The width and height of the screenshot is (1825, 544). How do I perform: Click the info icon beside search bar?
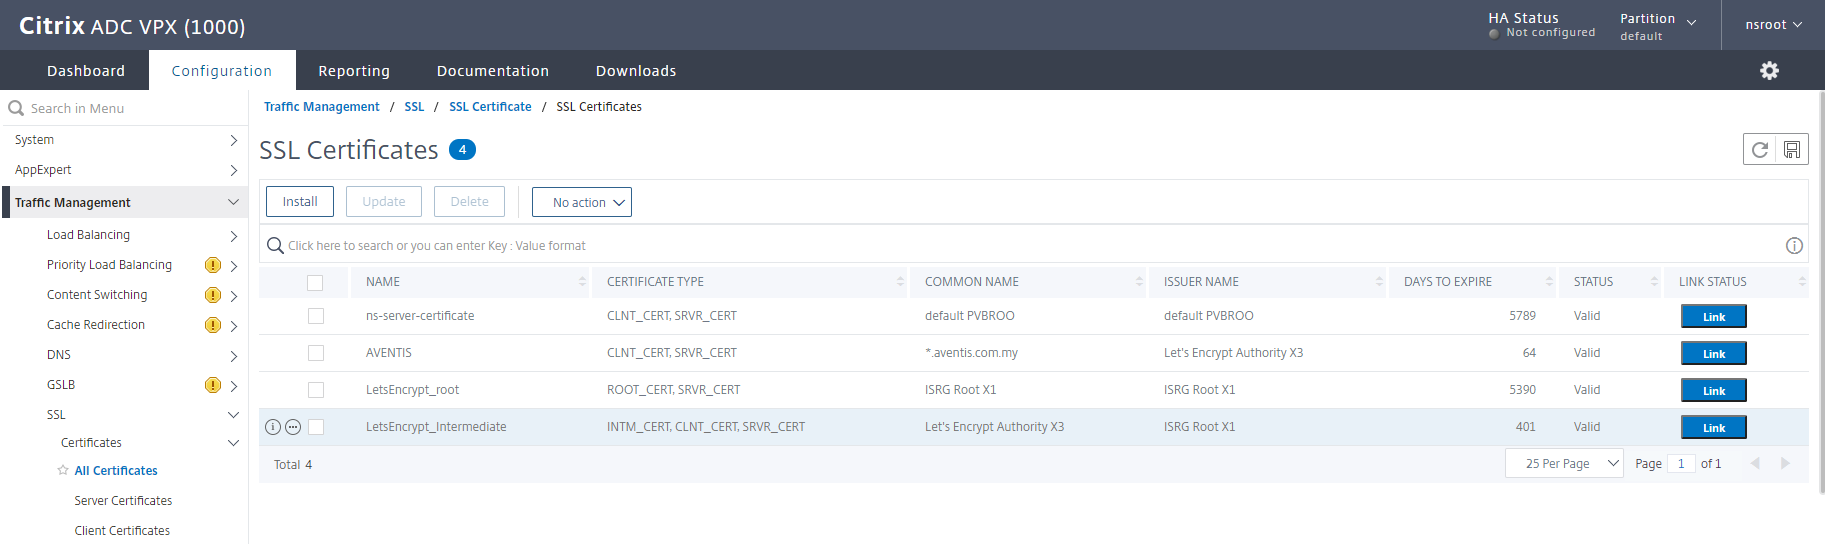1794,246
